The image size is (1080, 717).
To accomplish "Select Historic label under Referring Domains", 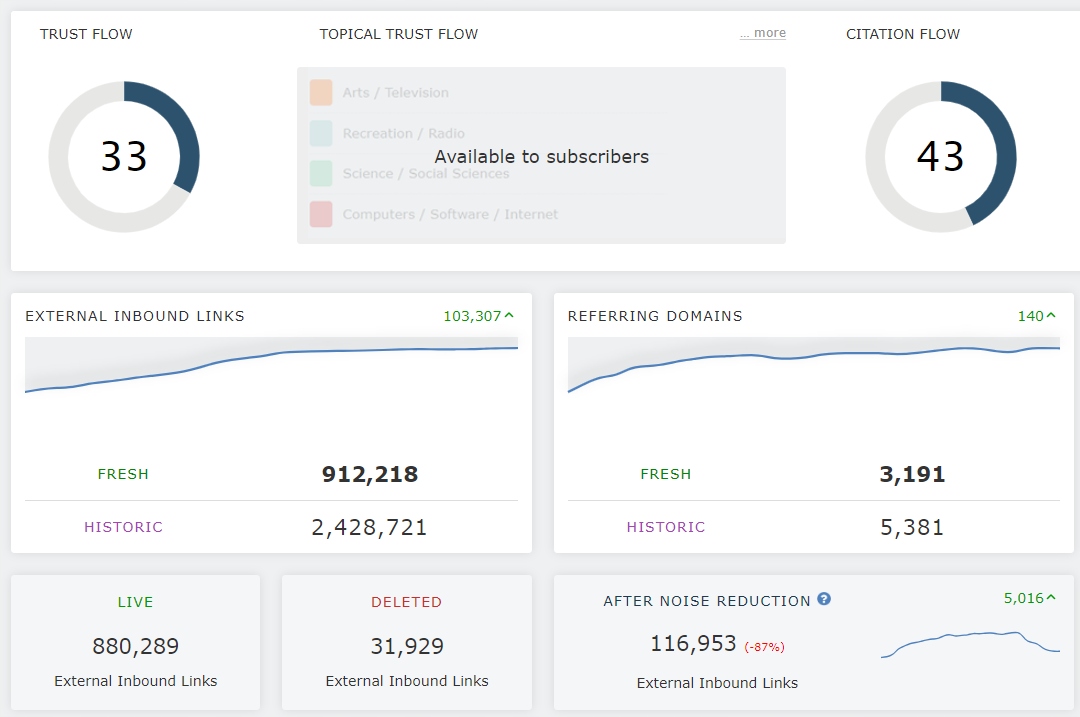I will tap(666, 527).
